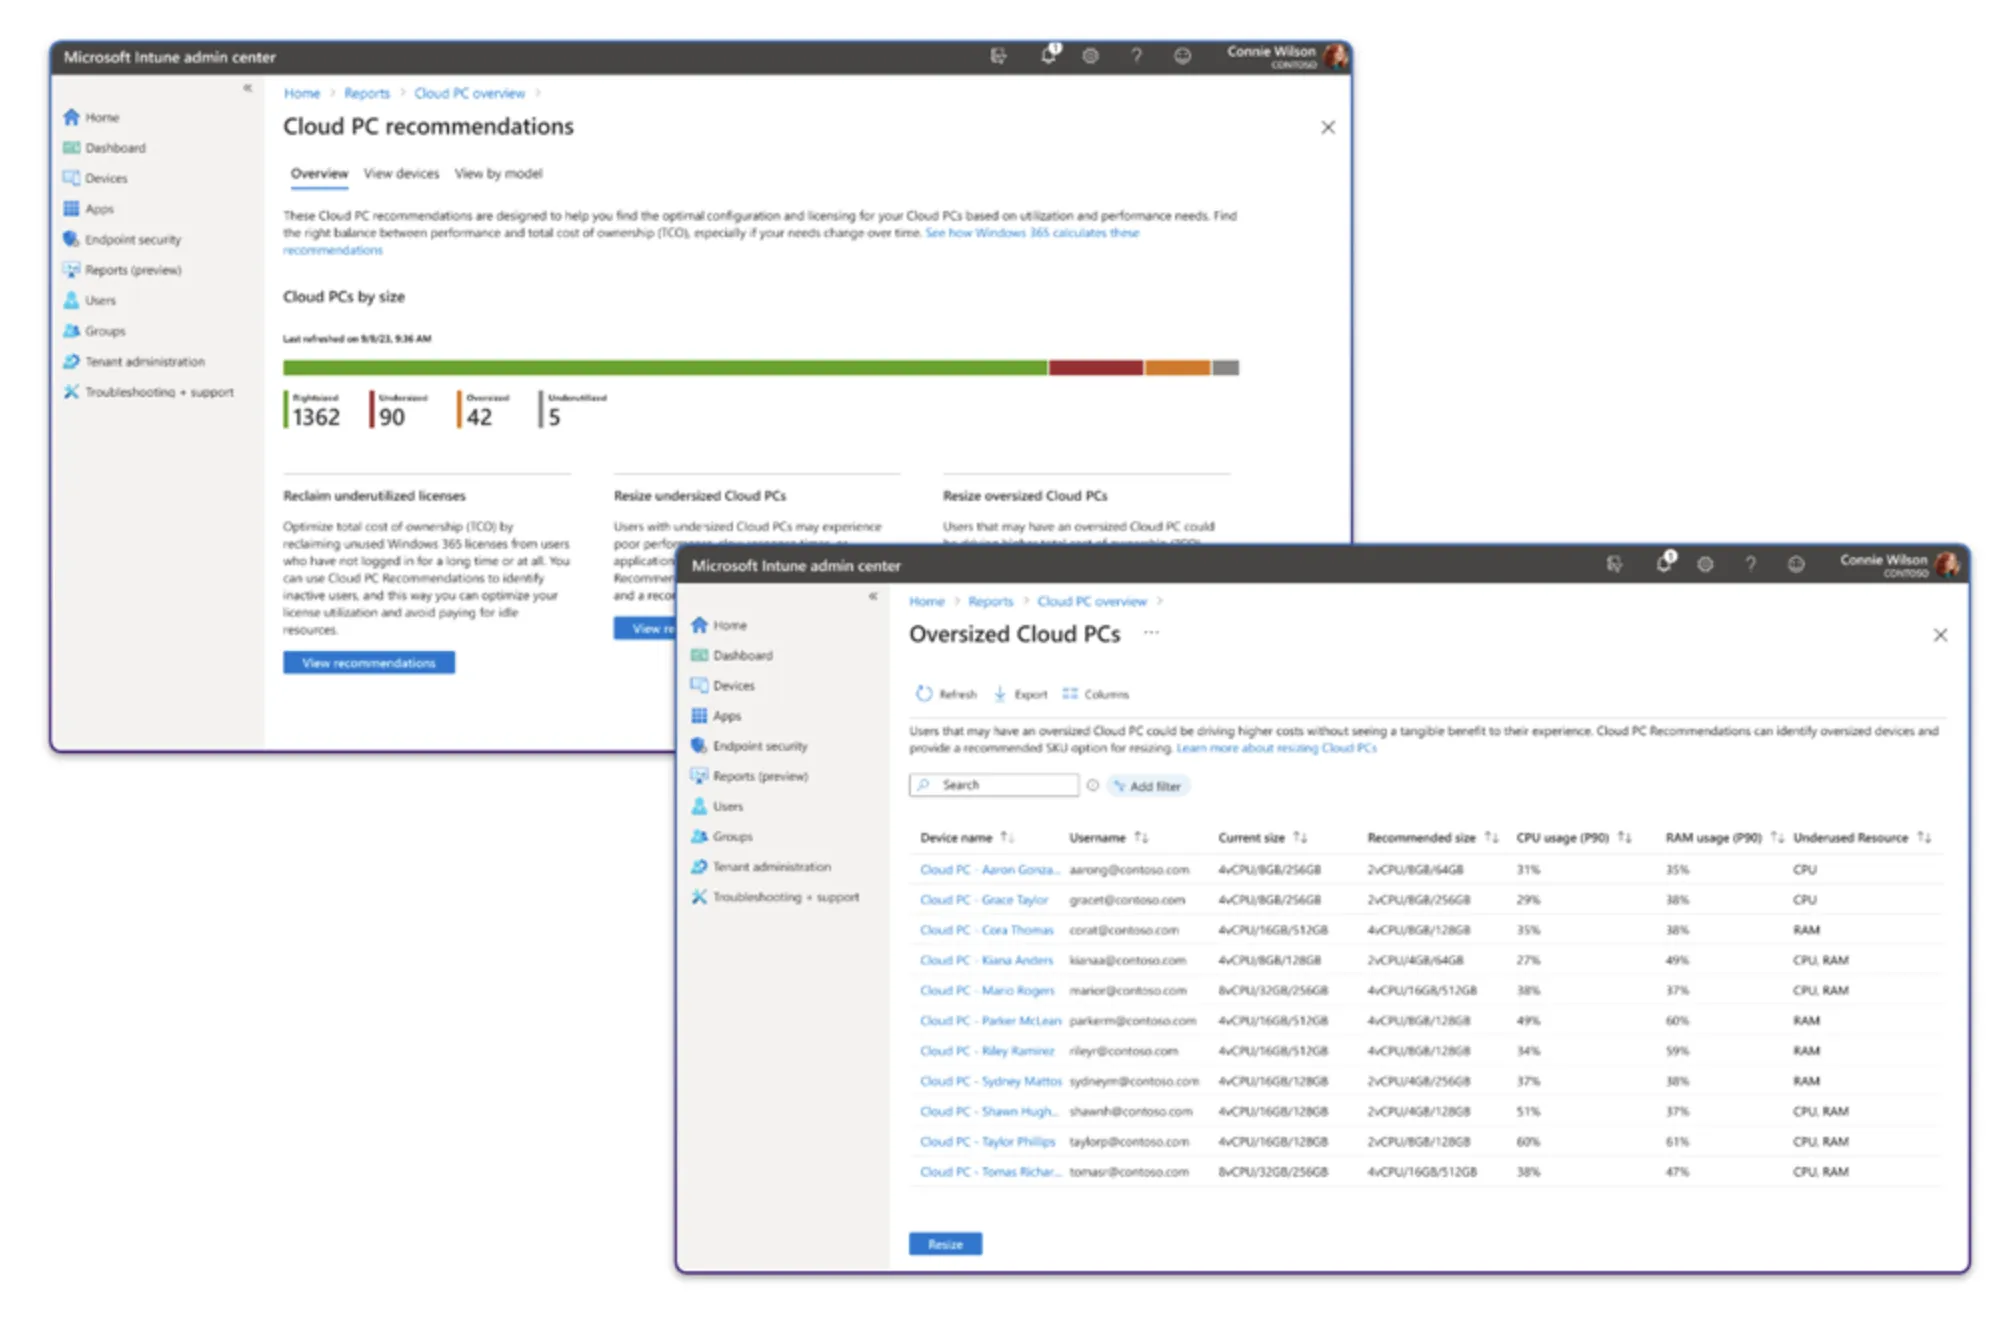Screen dimensions: 2006x1328
Task: Open help question mark in back window header
Action: (x=1136, y=56)
